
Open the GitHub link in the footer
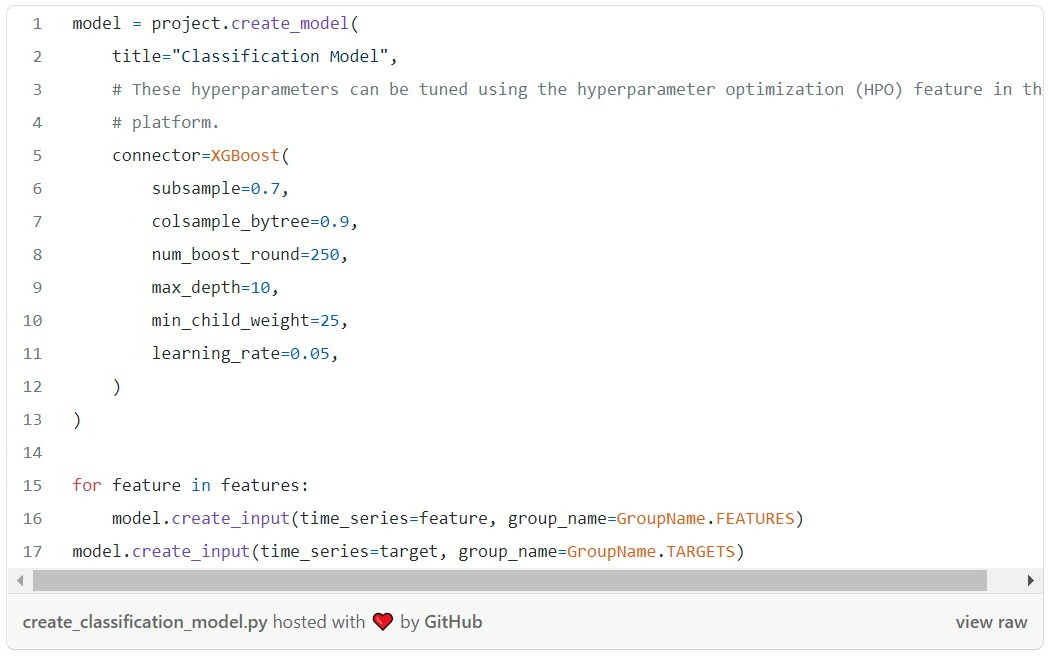tap(455, 621)
